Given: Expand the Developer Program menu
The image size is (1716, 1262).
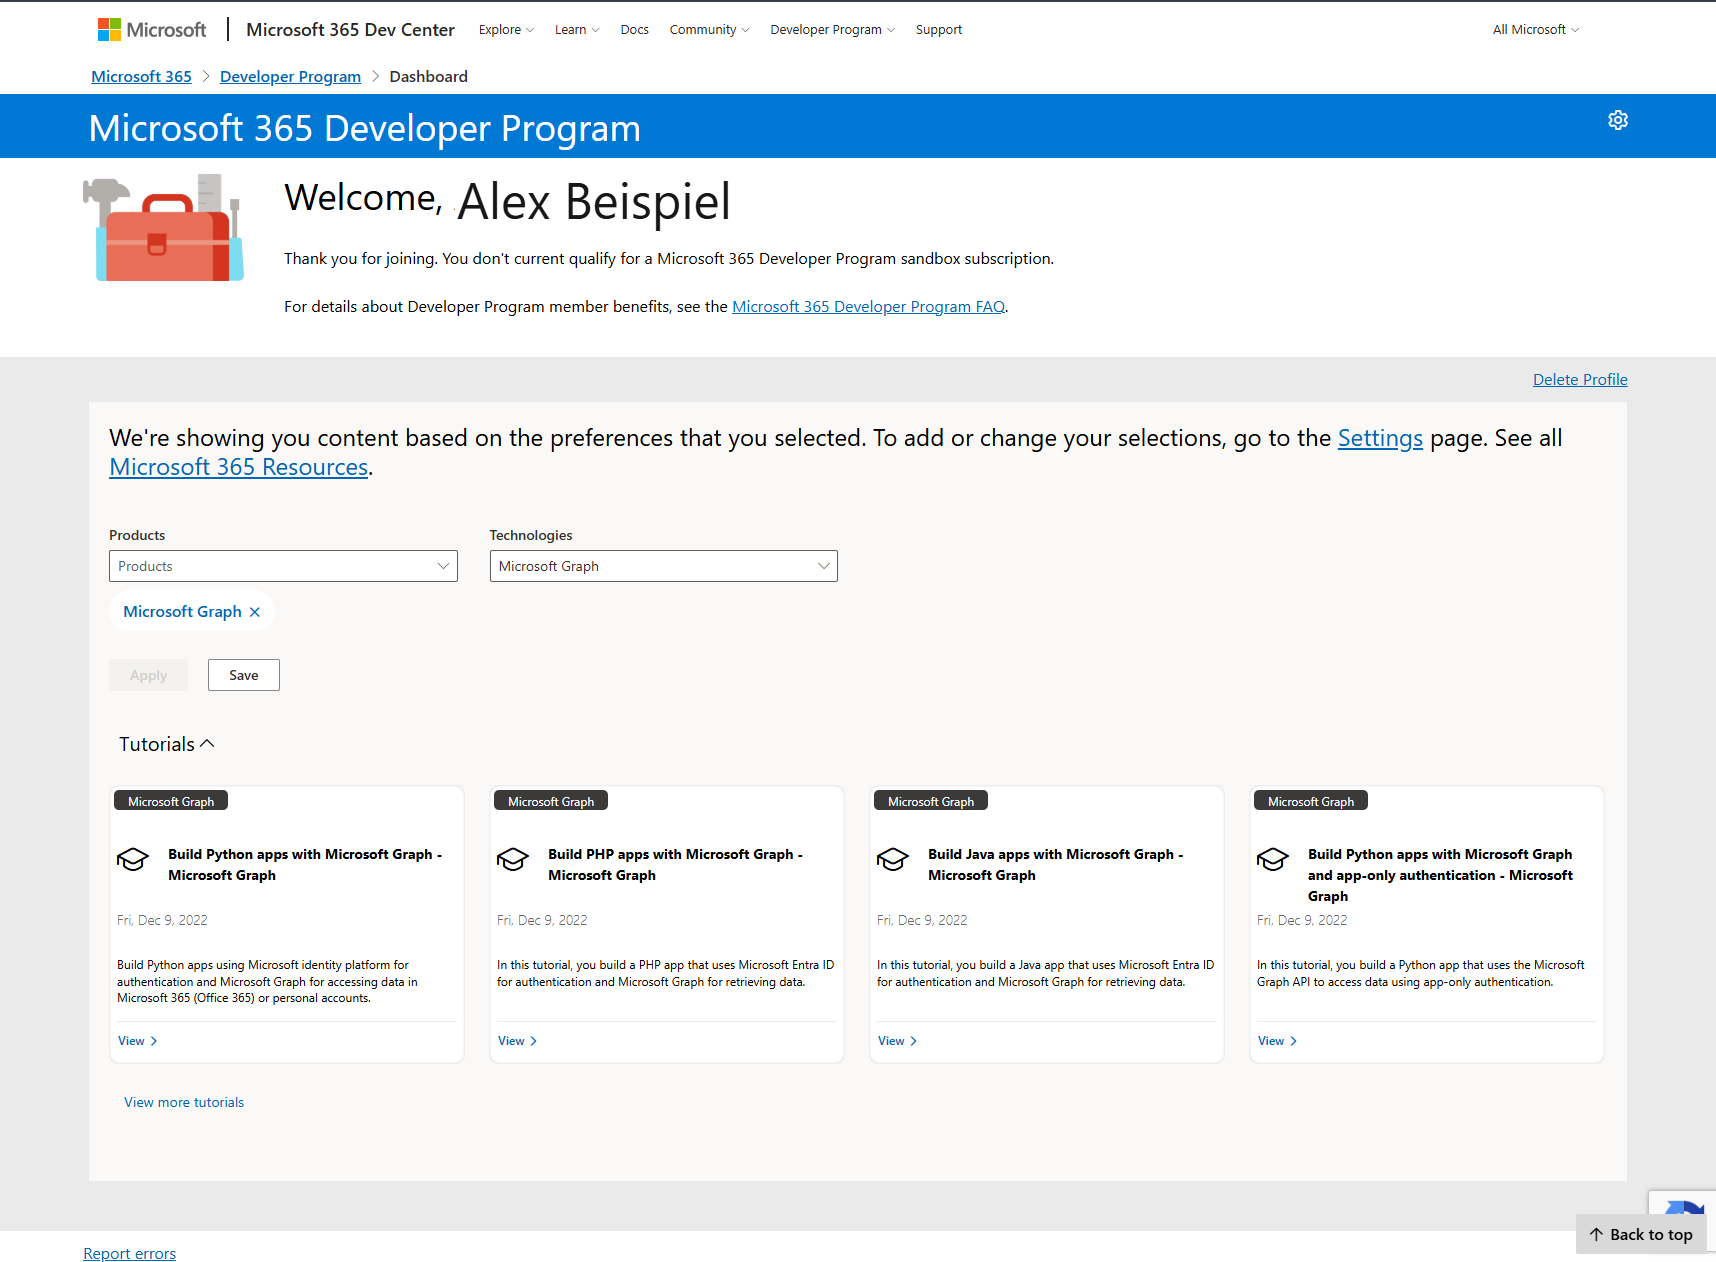Looking at the screenshot, I should tap(832, 30).
